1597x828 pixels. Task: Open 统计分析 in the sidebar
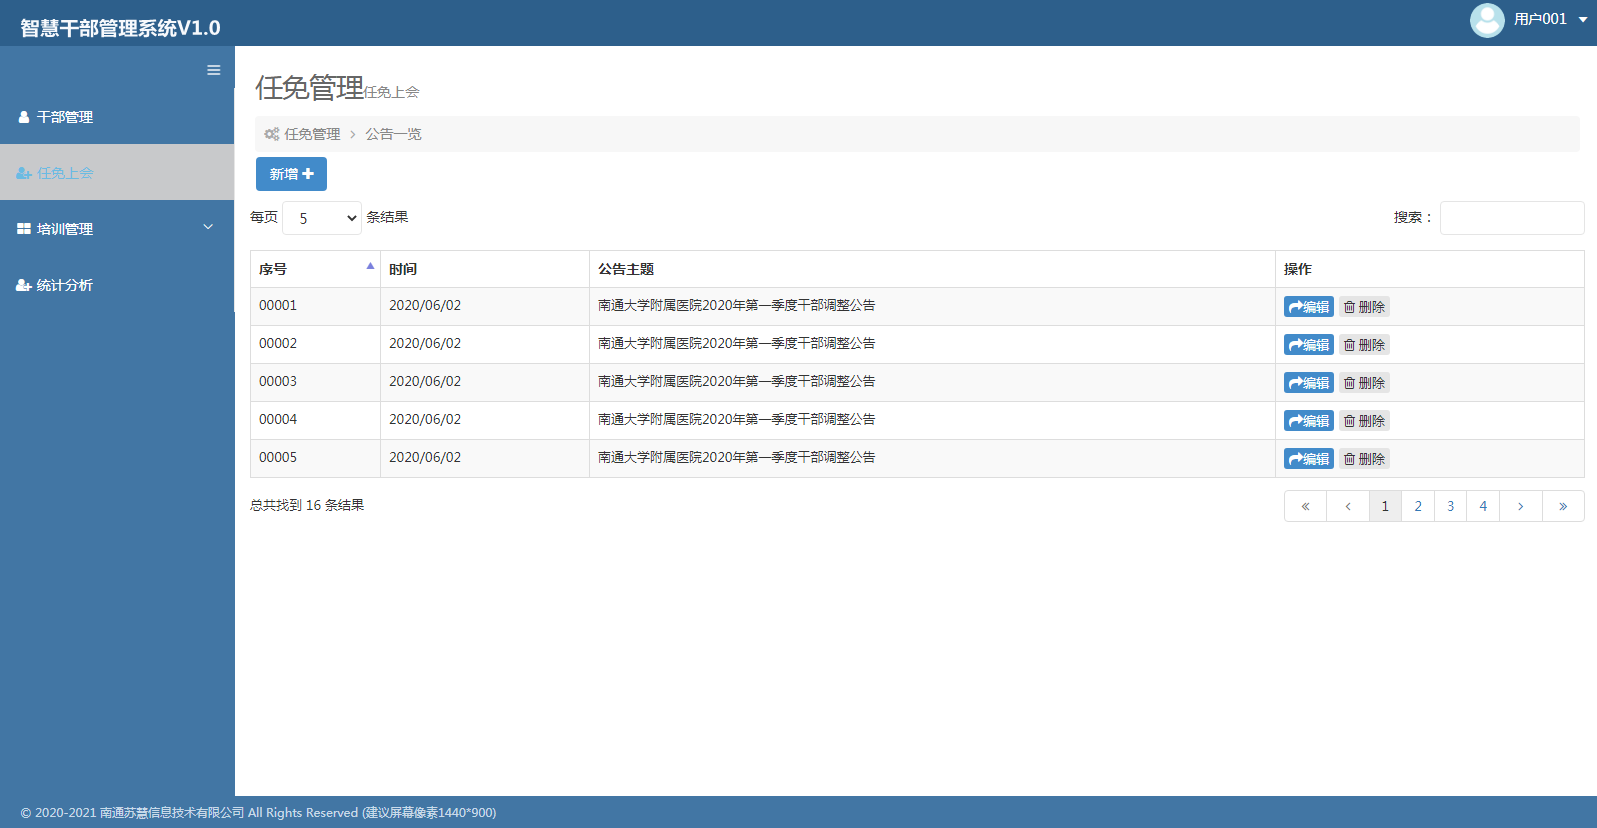click(x=117, y=285)
